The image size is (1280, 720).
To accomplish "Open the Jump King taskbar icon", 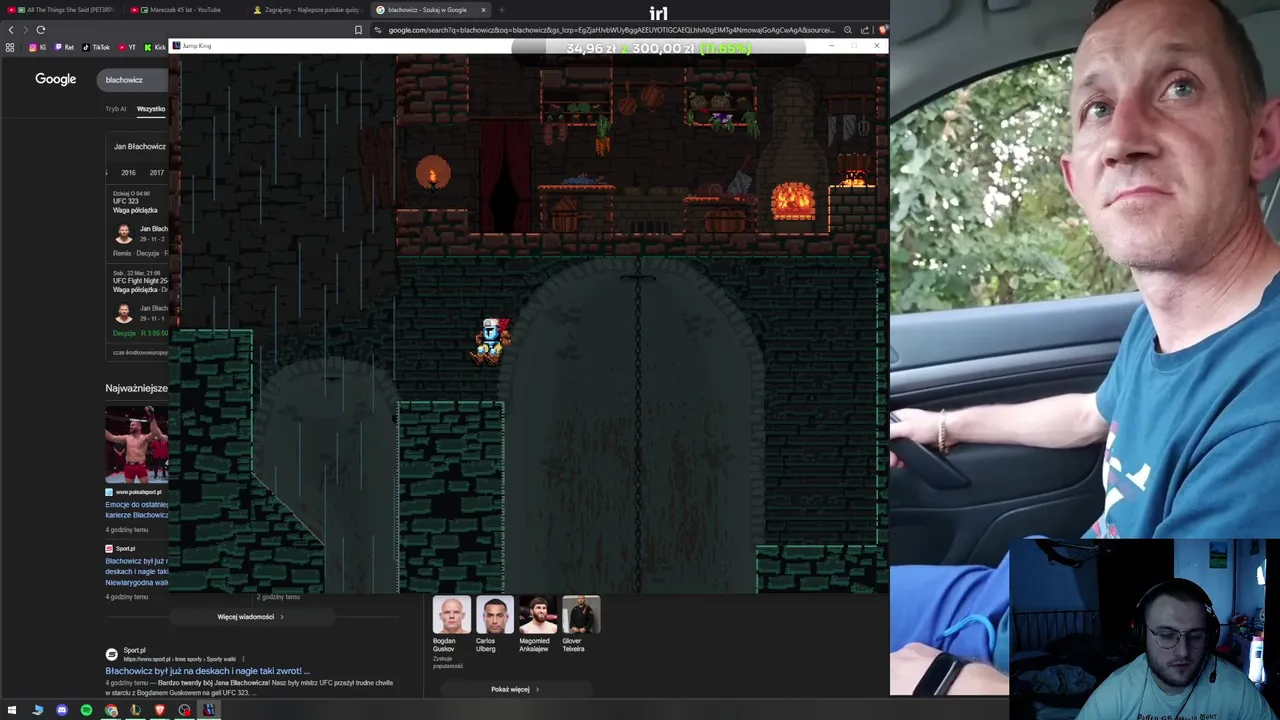I will click(209, 710).
